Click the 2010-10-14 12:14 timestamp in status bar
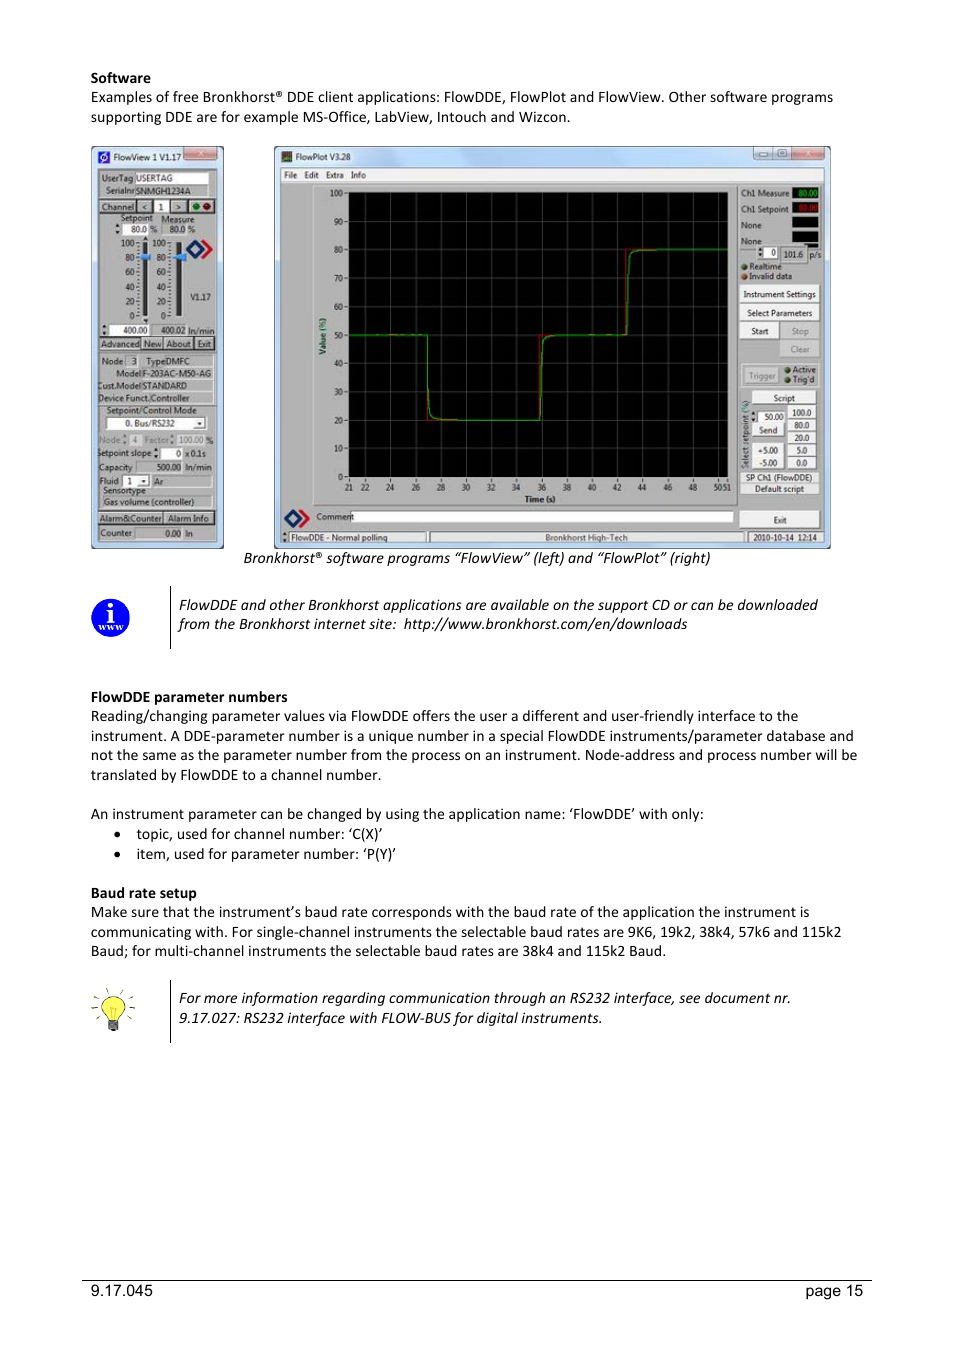 coord(785,537)
